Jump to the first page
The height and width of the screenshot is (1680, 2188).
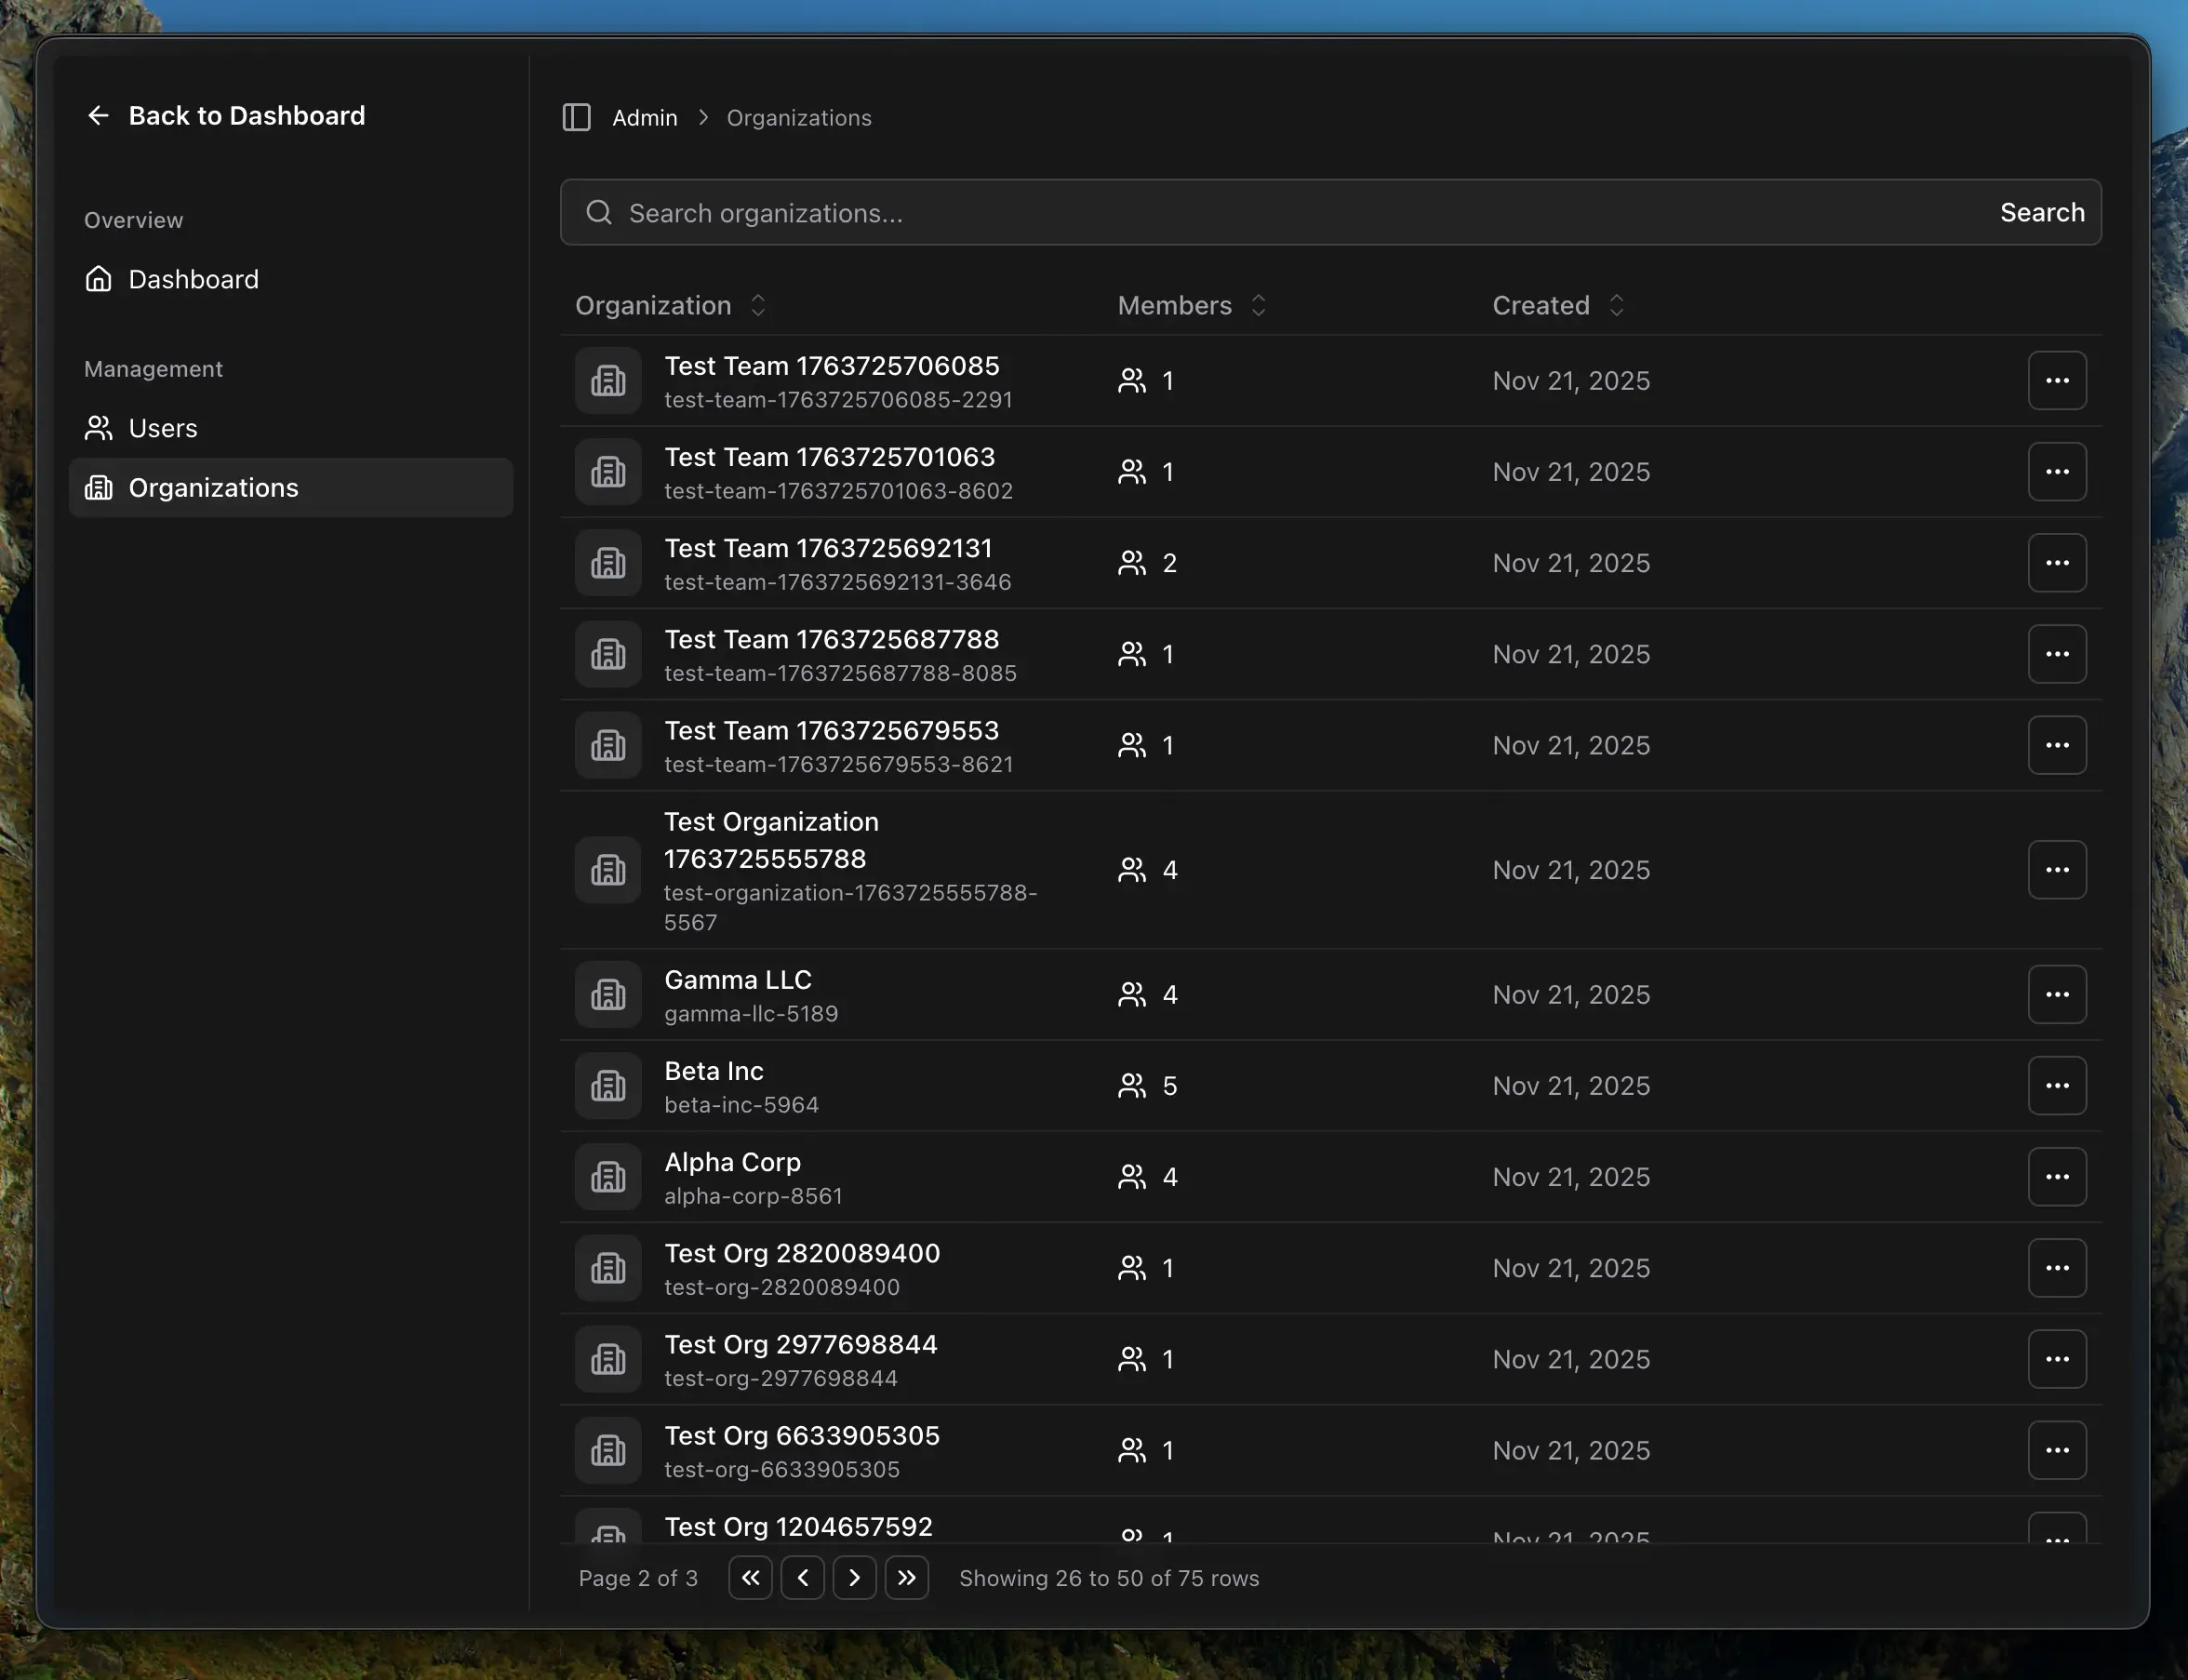pos(750,1577)
